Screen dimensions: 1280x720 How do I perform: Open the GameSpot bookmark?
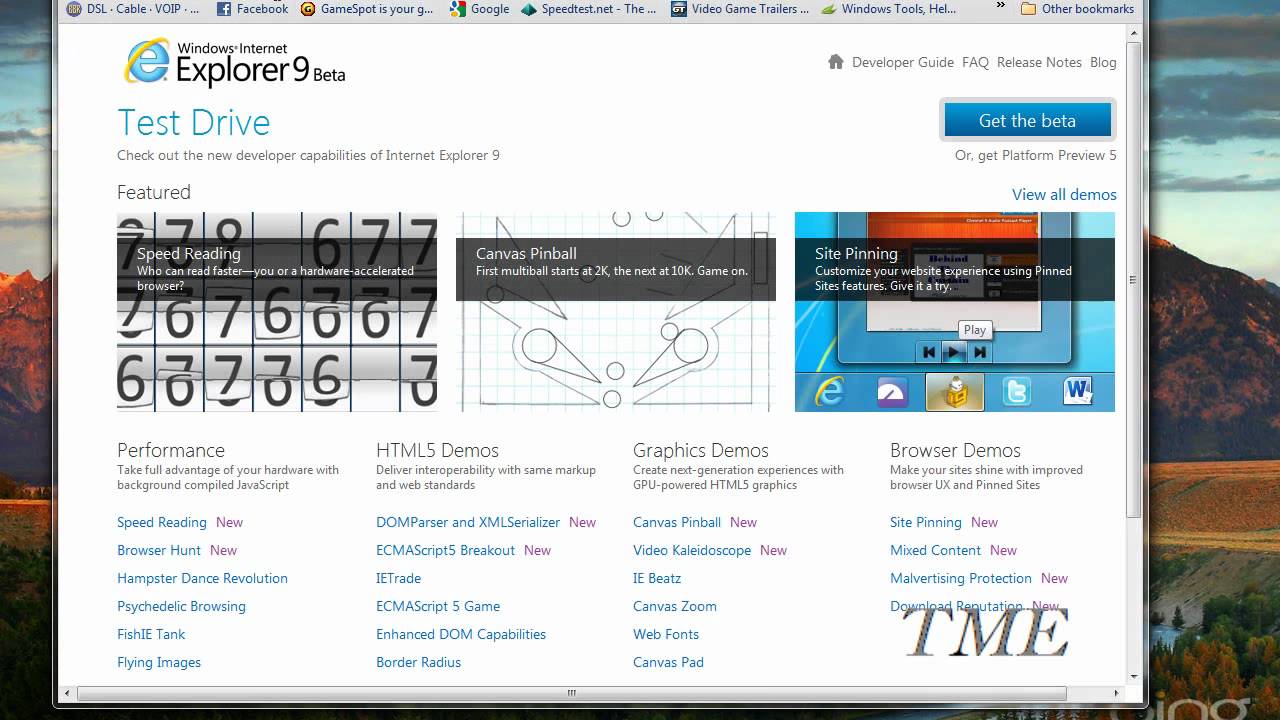click(x=367, y=9)
